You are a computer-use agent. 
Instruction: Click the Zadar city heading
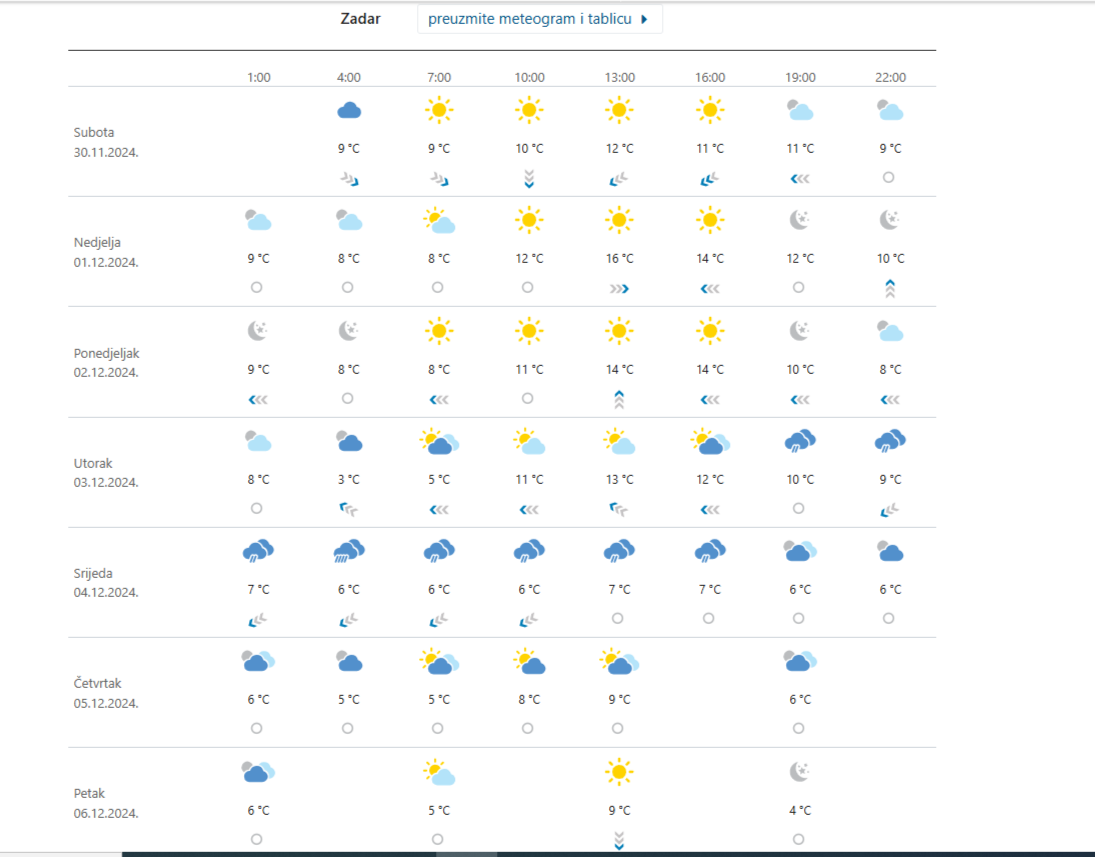360,19
